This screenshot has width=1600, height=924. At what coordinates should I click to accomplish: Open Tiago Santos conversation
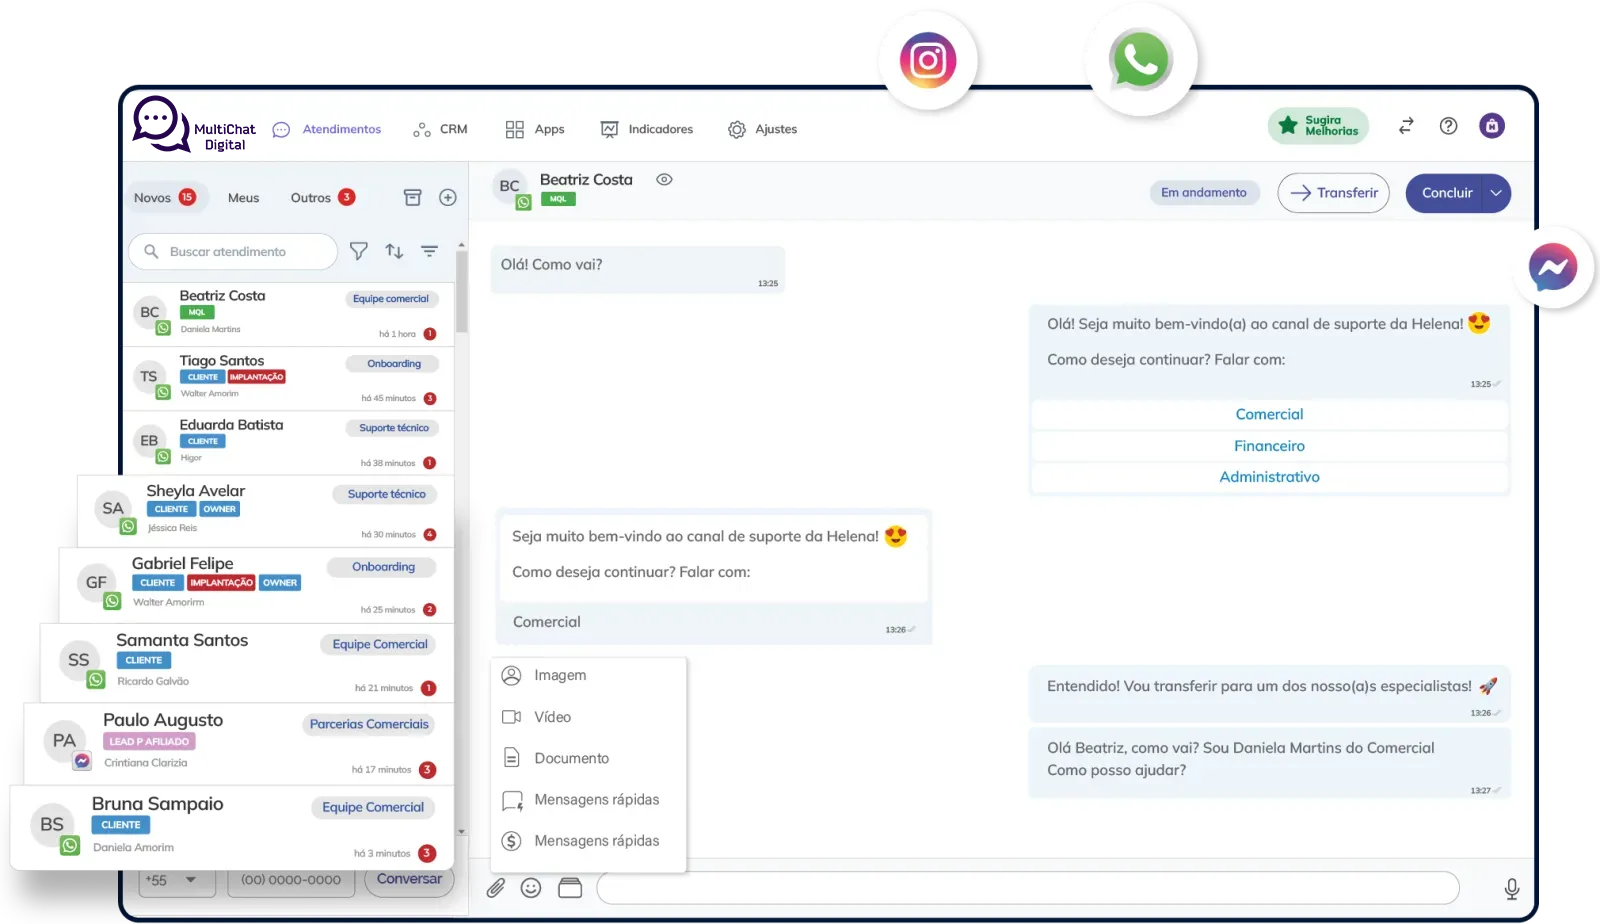pos(288,379)
